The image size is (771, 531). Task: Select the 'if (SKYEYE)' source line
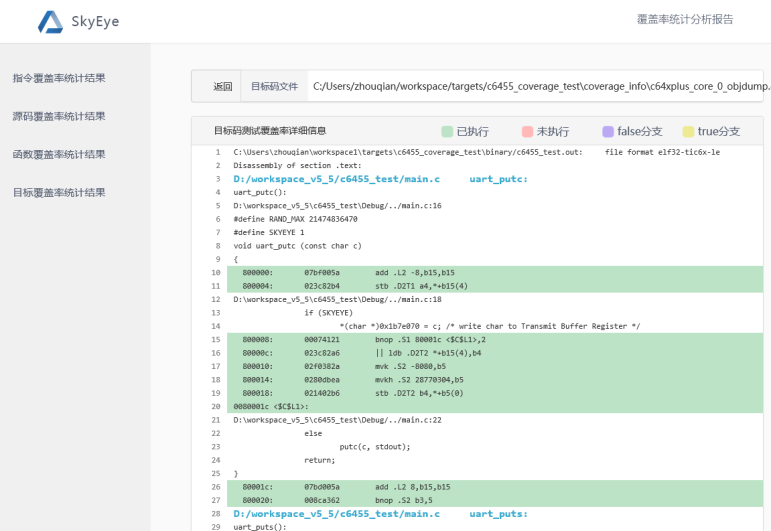(x=328, y=313)
